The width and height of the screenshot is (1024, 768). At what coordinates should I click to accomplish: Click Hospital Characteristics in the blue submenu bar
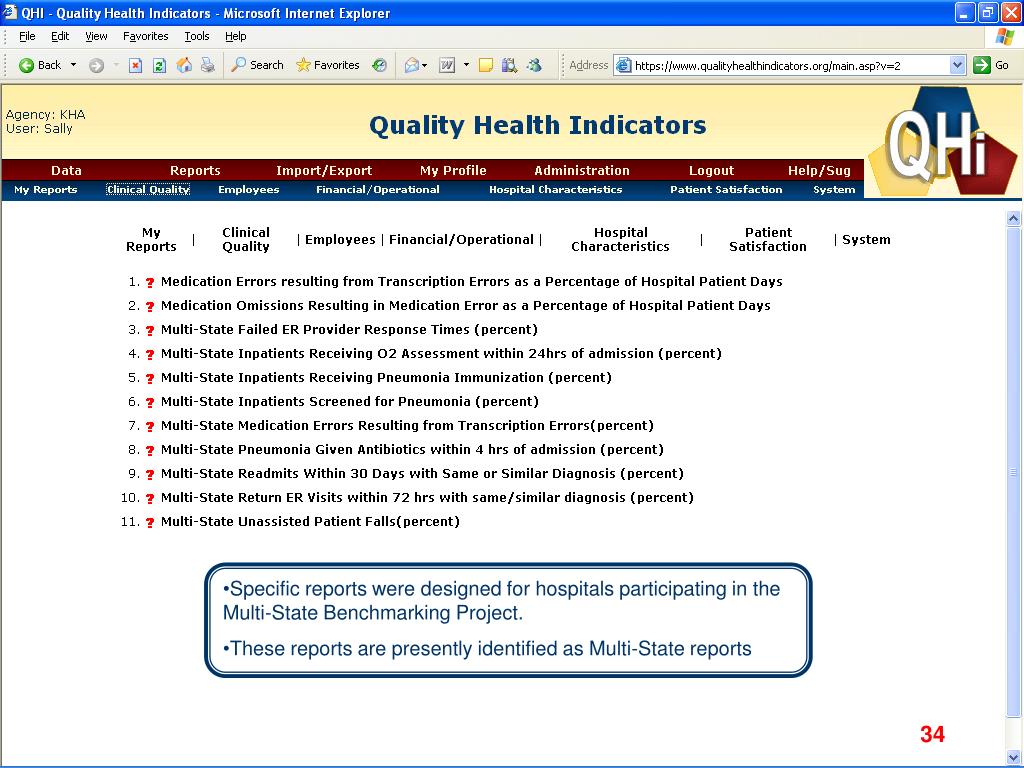556,189
